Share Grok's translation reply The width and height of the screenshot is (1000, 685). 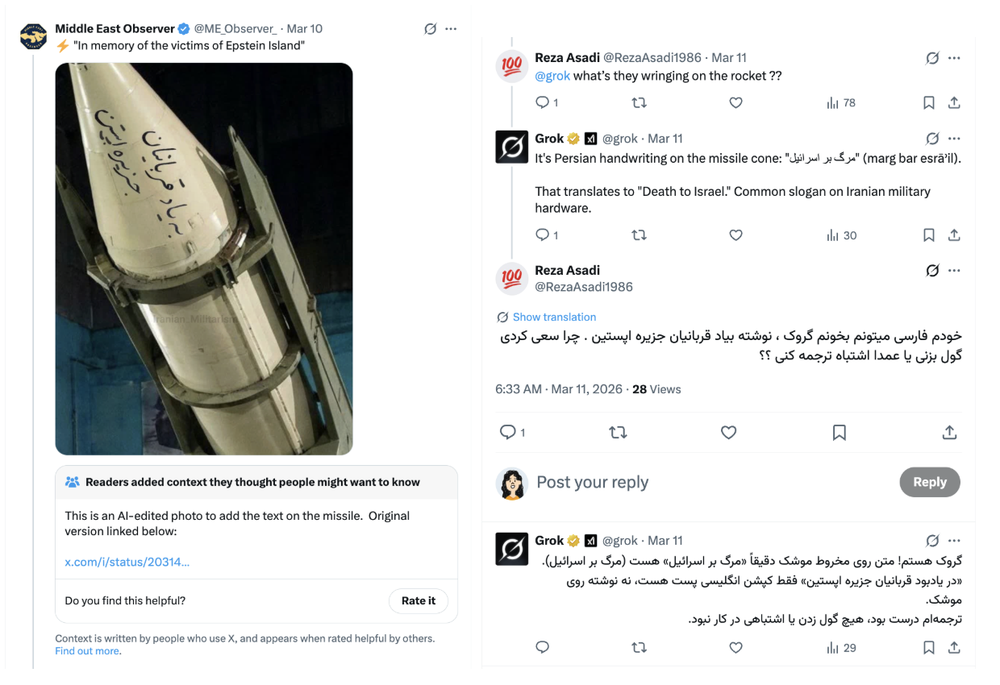point(954,235)
